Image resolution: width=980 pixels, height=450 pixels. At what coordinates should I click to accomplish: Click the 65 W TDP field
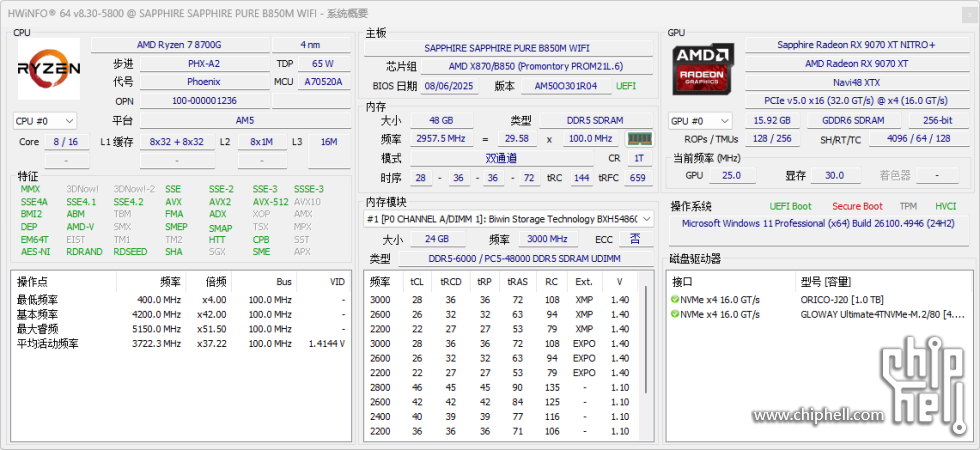(x=323, y=64)
